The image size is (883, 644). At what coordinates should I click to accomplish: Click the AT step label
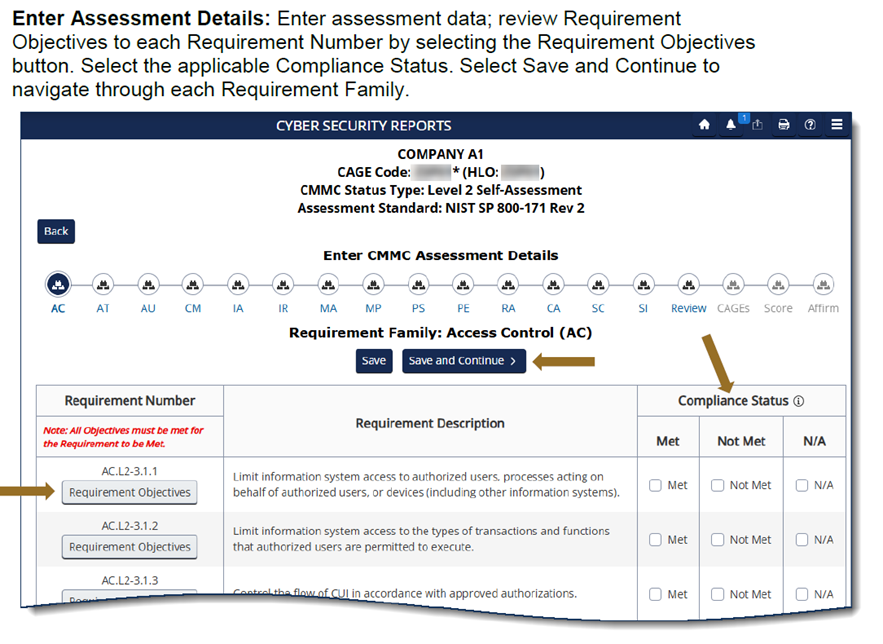click(102, 308)
